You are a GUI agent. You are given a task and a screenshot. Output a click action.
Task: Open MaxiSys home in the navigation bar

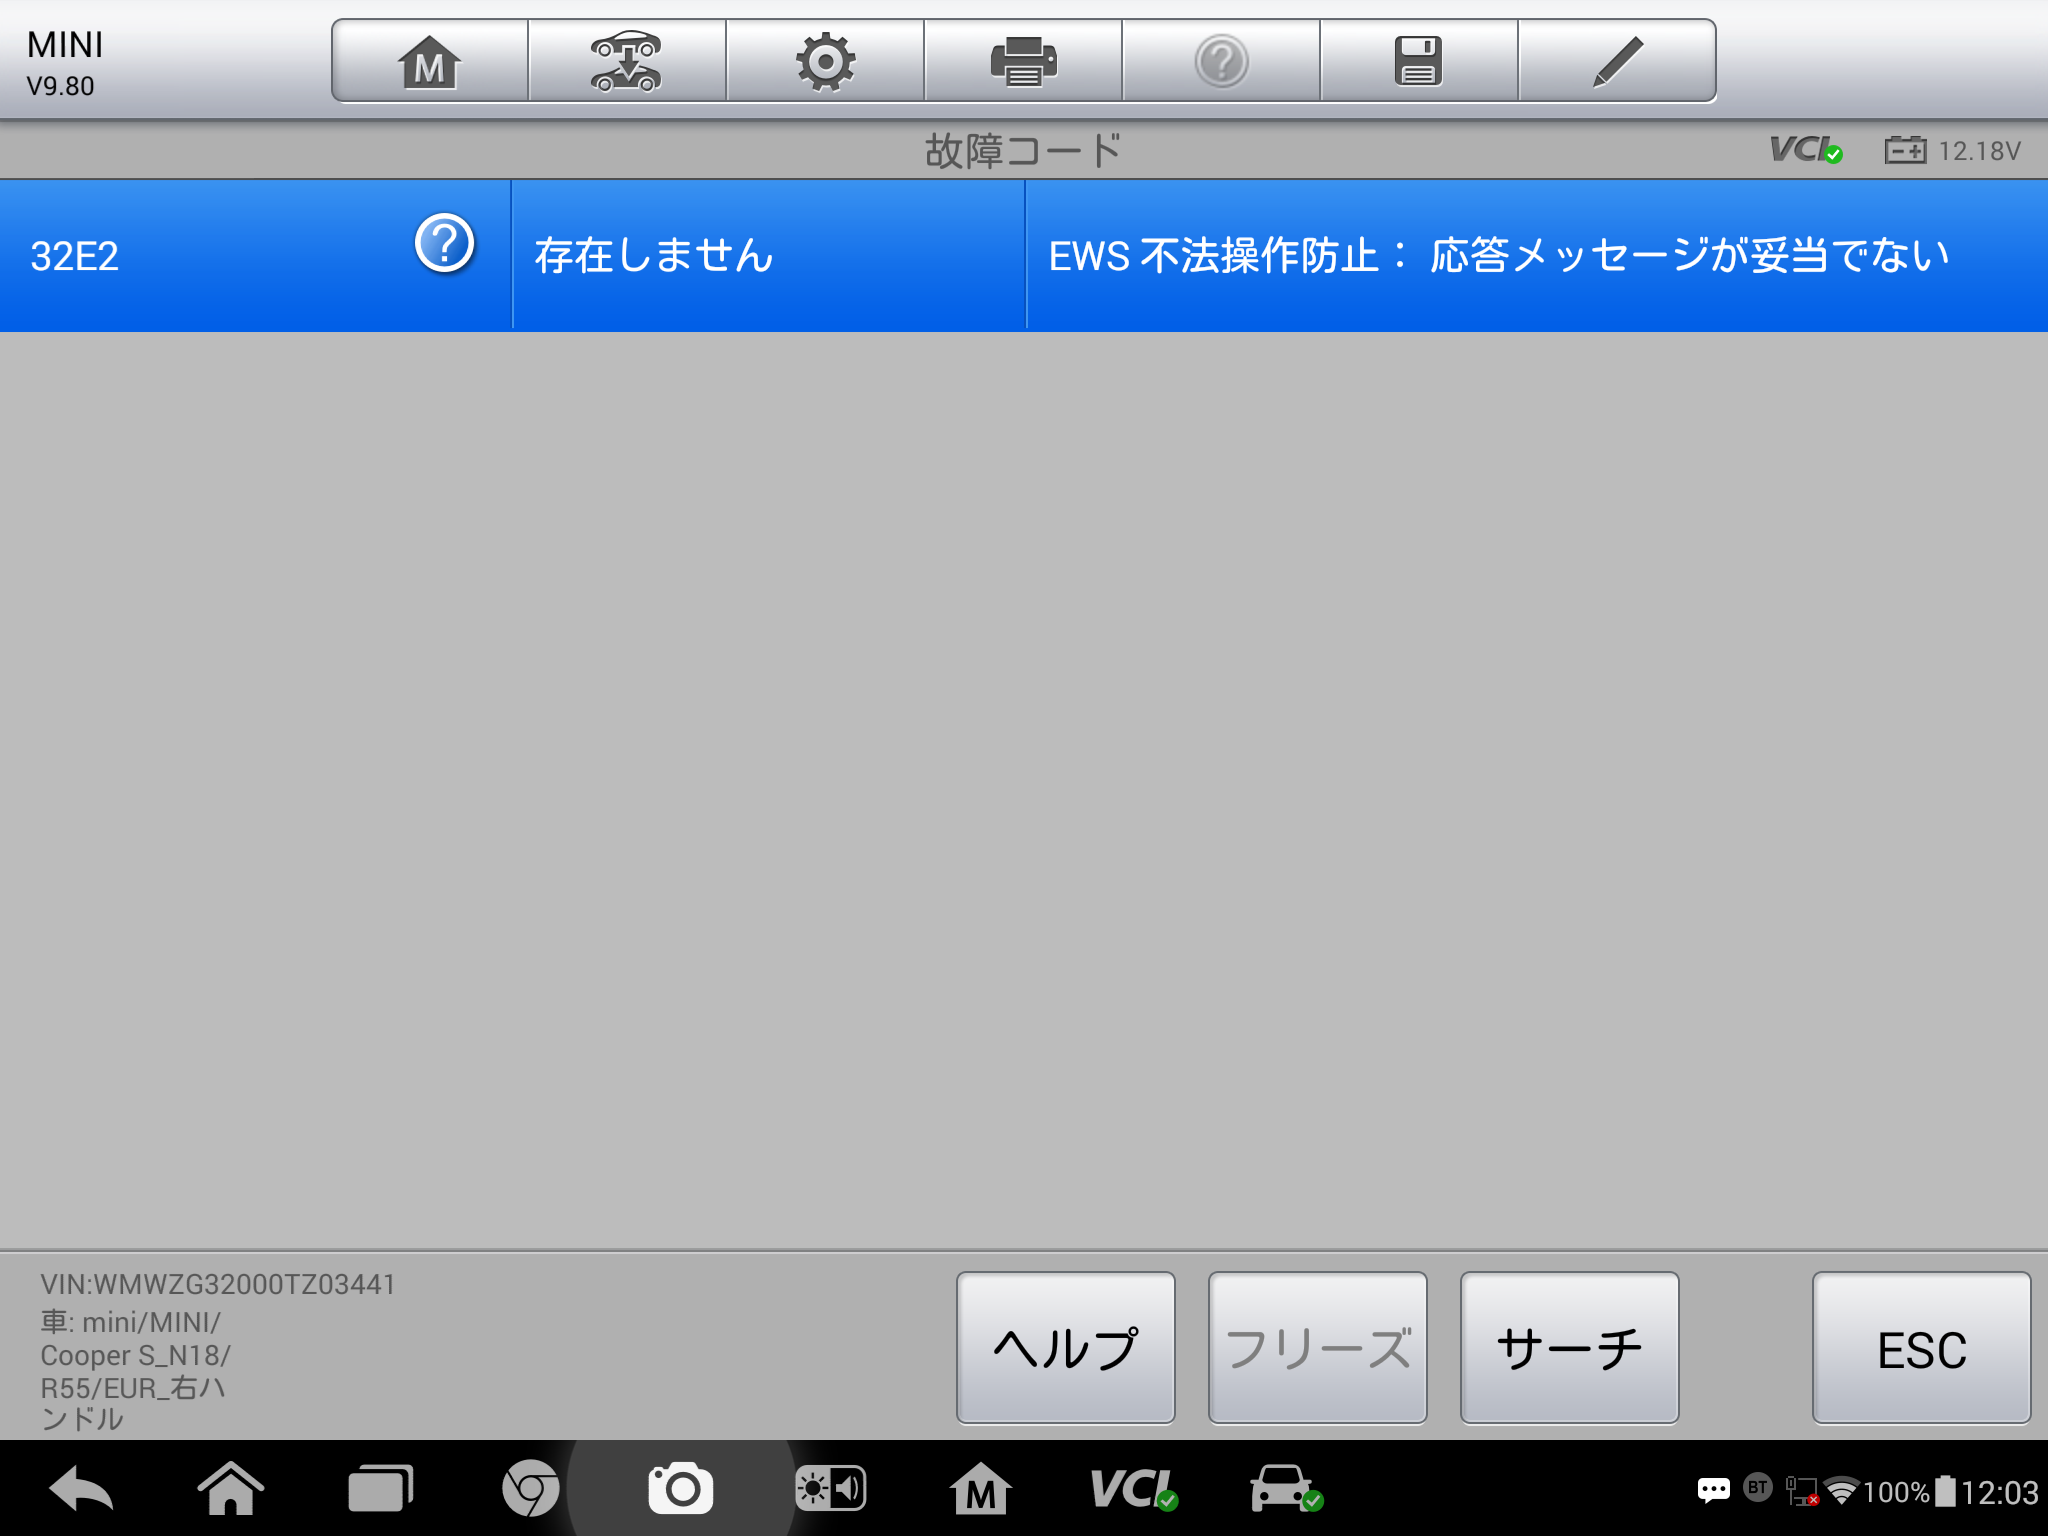(x=981, y=1490)
